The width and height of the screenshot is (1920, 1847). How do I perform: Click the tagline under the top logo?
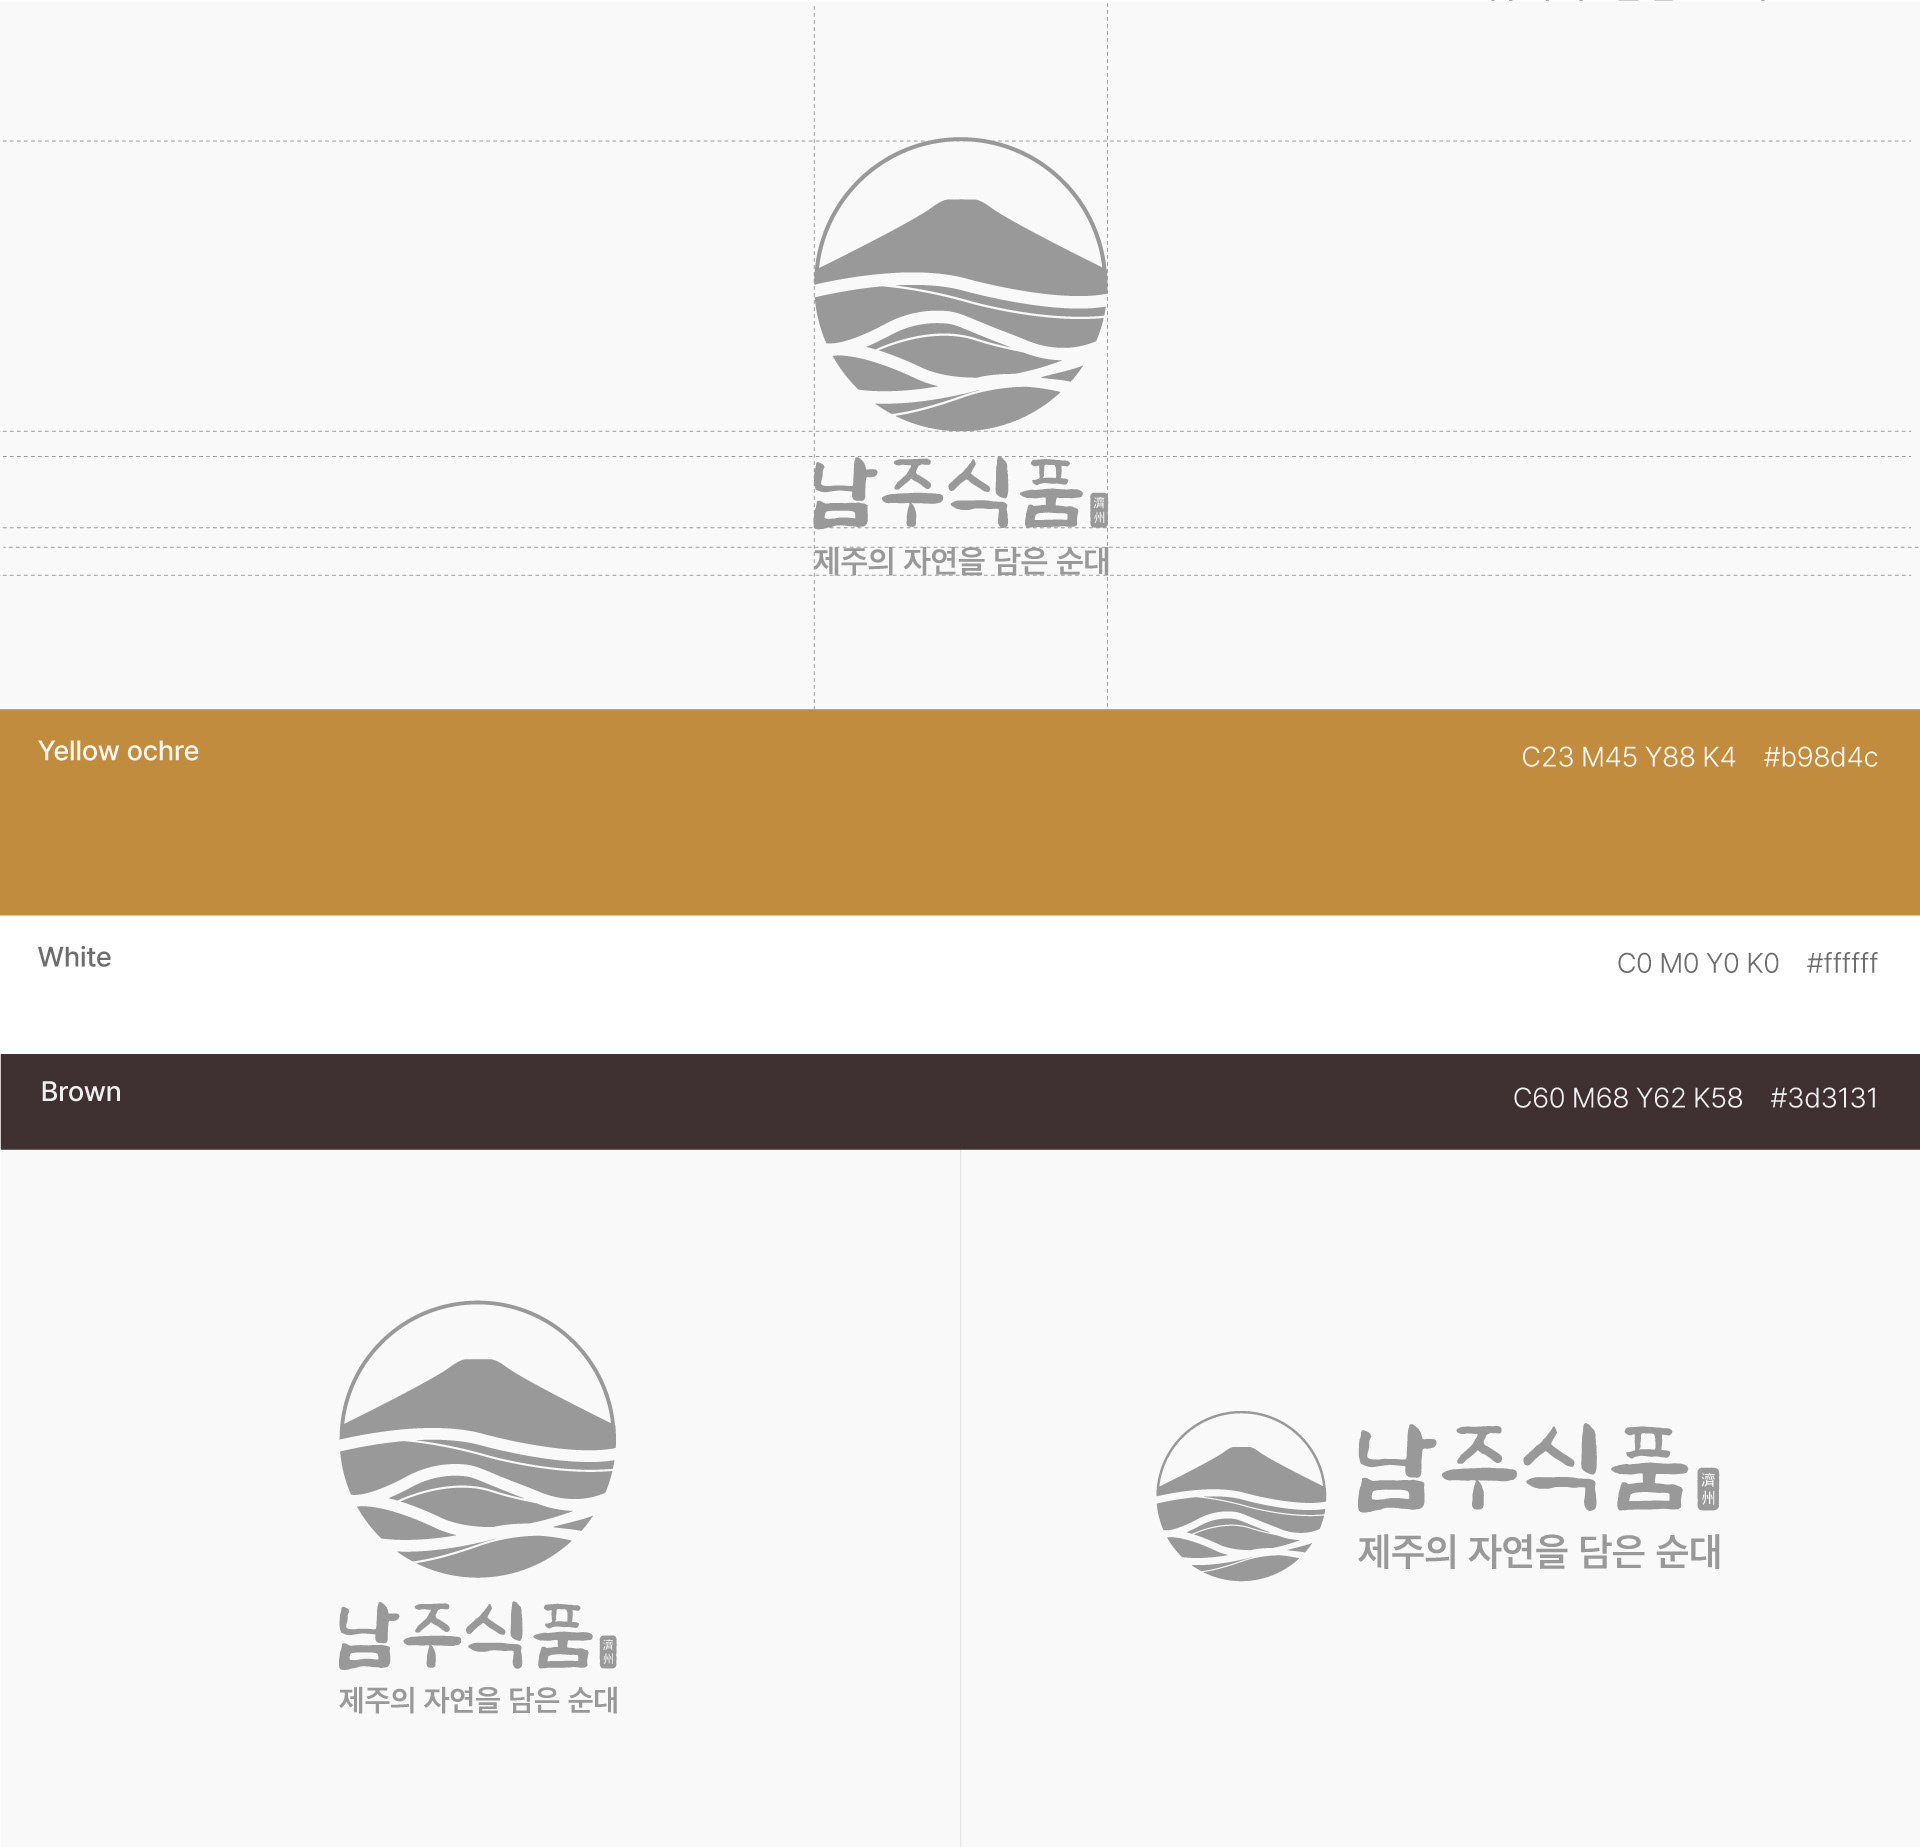[960, 561]
